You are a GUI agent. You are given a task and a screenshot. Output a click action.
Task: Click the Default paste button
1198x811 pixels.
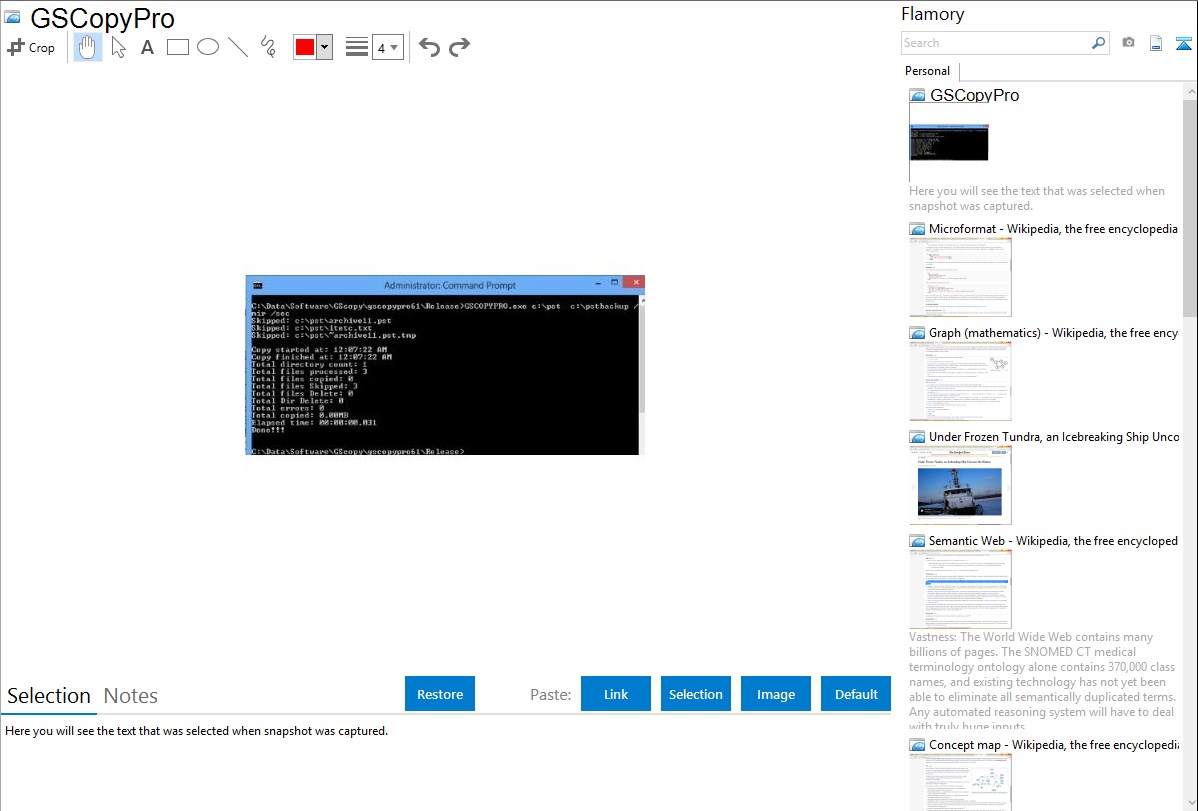(856, 694)
